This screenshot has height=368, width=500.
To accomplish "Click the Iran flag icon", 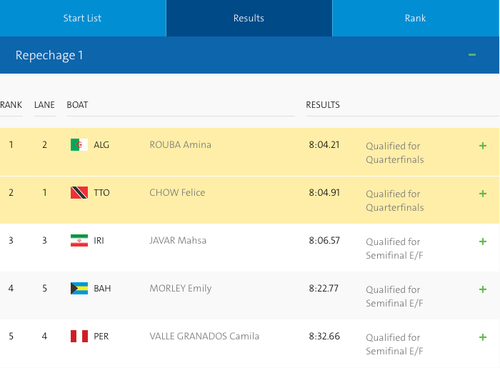I will tap(79, 240).
